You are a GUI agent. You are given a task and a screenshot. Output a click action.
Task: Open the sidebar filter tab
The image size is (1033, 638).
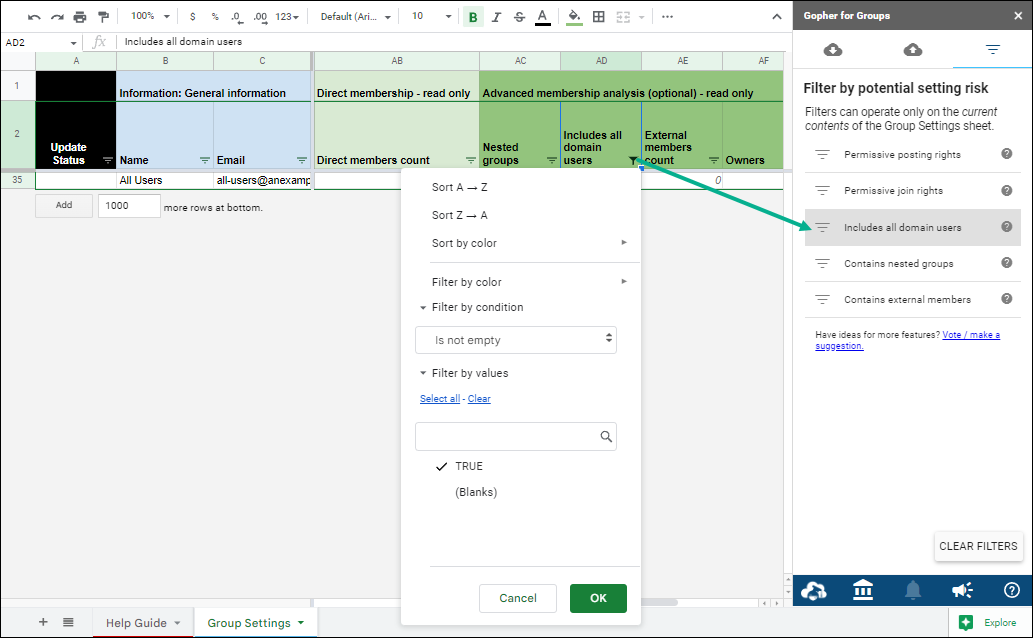coord(992,49)
